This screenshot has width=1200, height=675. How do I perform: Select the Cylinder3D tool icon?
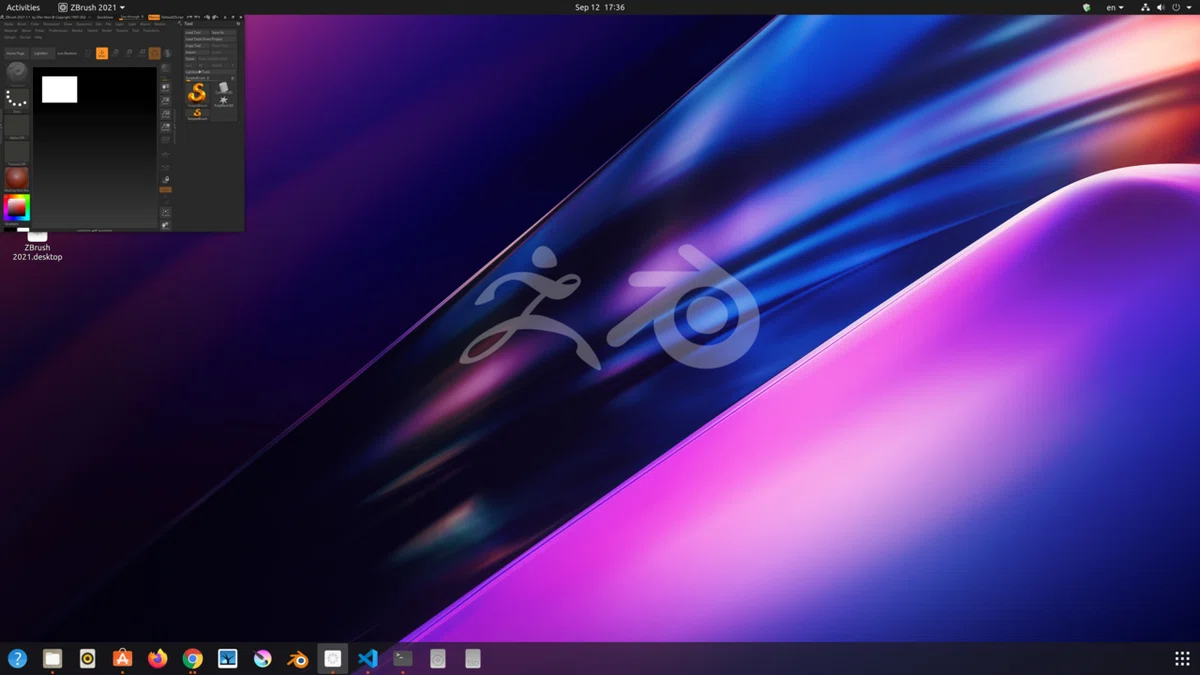click(x=223, y=88)
